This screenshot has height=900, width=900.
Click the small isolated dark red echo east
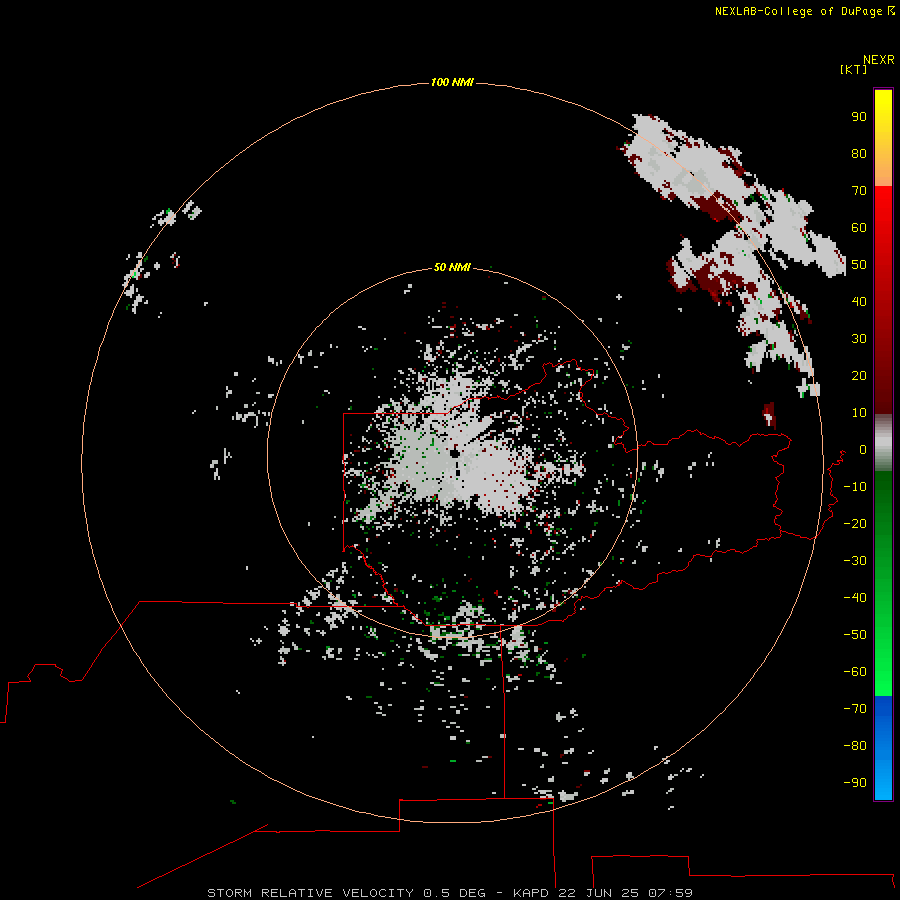tap(769, 416)
